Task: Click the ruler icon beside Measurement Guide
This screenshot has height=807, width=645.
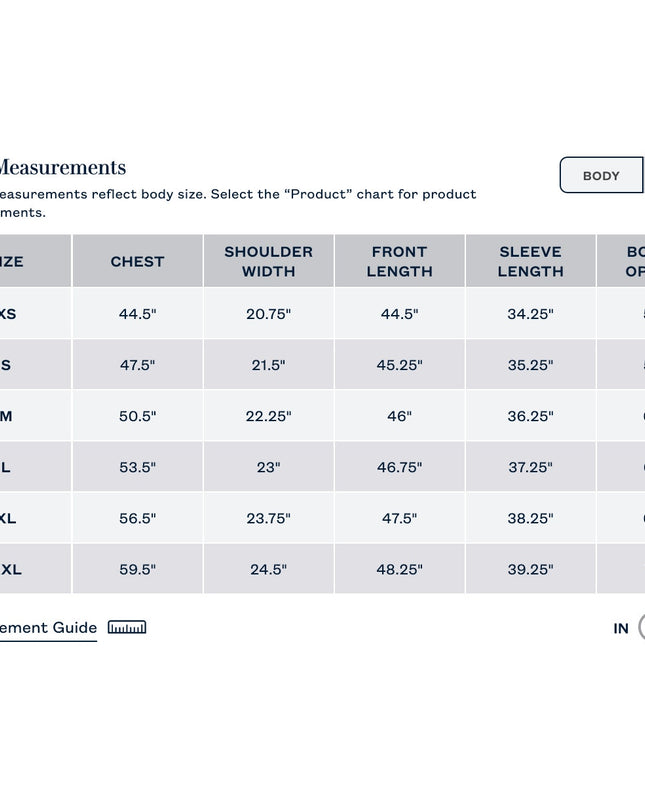Action: coord(127,627)
